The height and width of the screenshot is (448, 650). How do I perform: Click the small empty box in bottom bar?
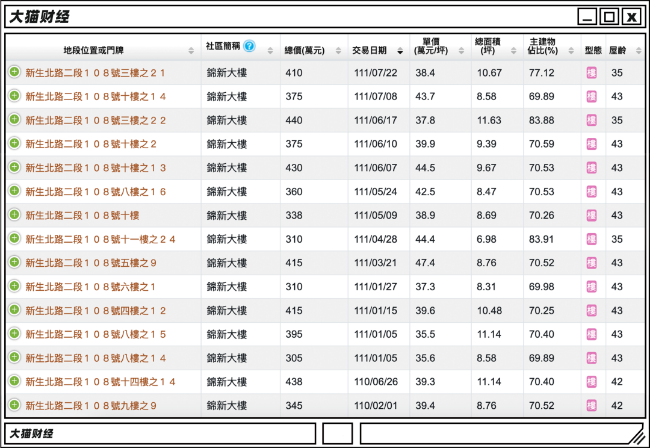(x=337, y=433)
